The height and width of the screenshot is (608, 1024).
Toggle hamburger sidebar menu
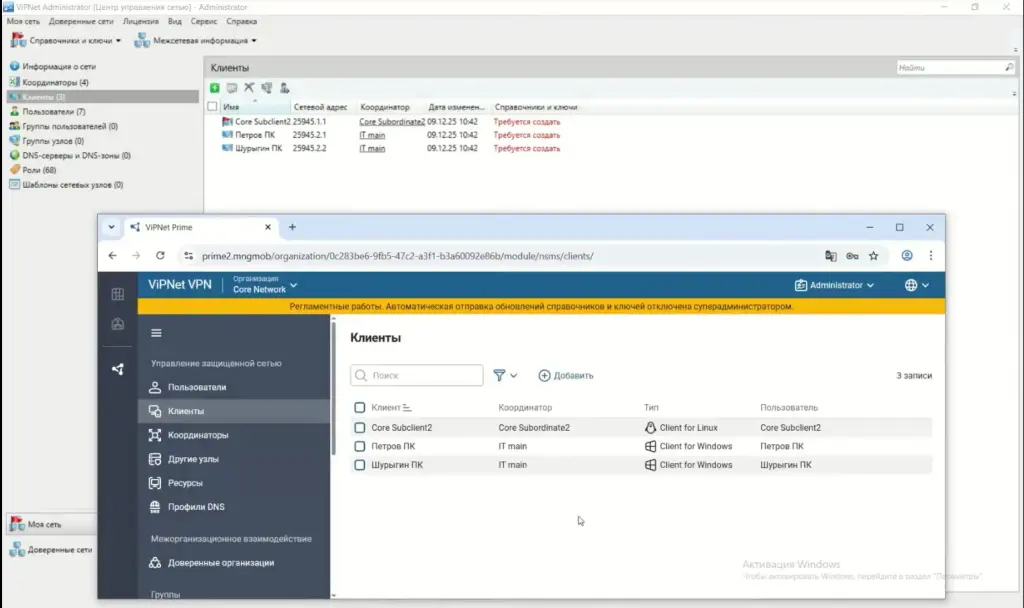pyautogui.click(x=156, y=333)
